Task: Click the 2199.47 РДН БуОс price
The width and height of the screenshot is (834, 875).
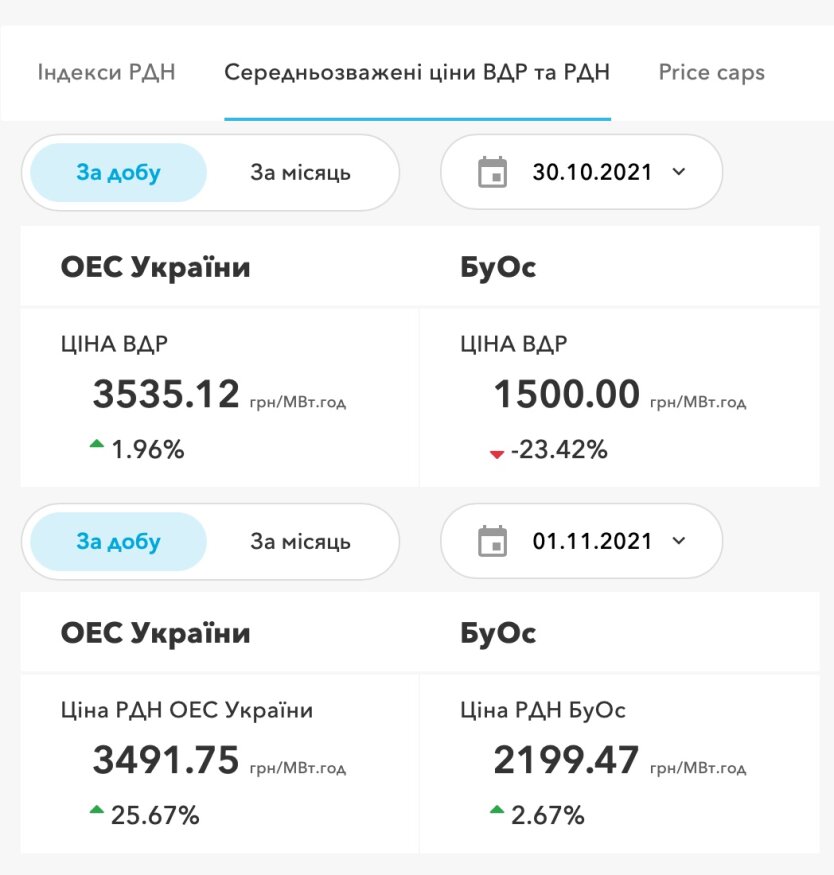Action: pos(566,761)
